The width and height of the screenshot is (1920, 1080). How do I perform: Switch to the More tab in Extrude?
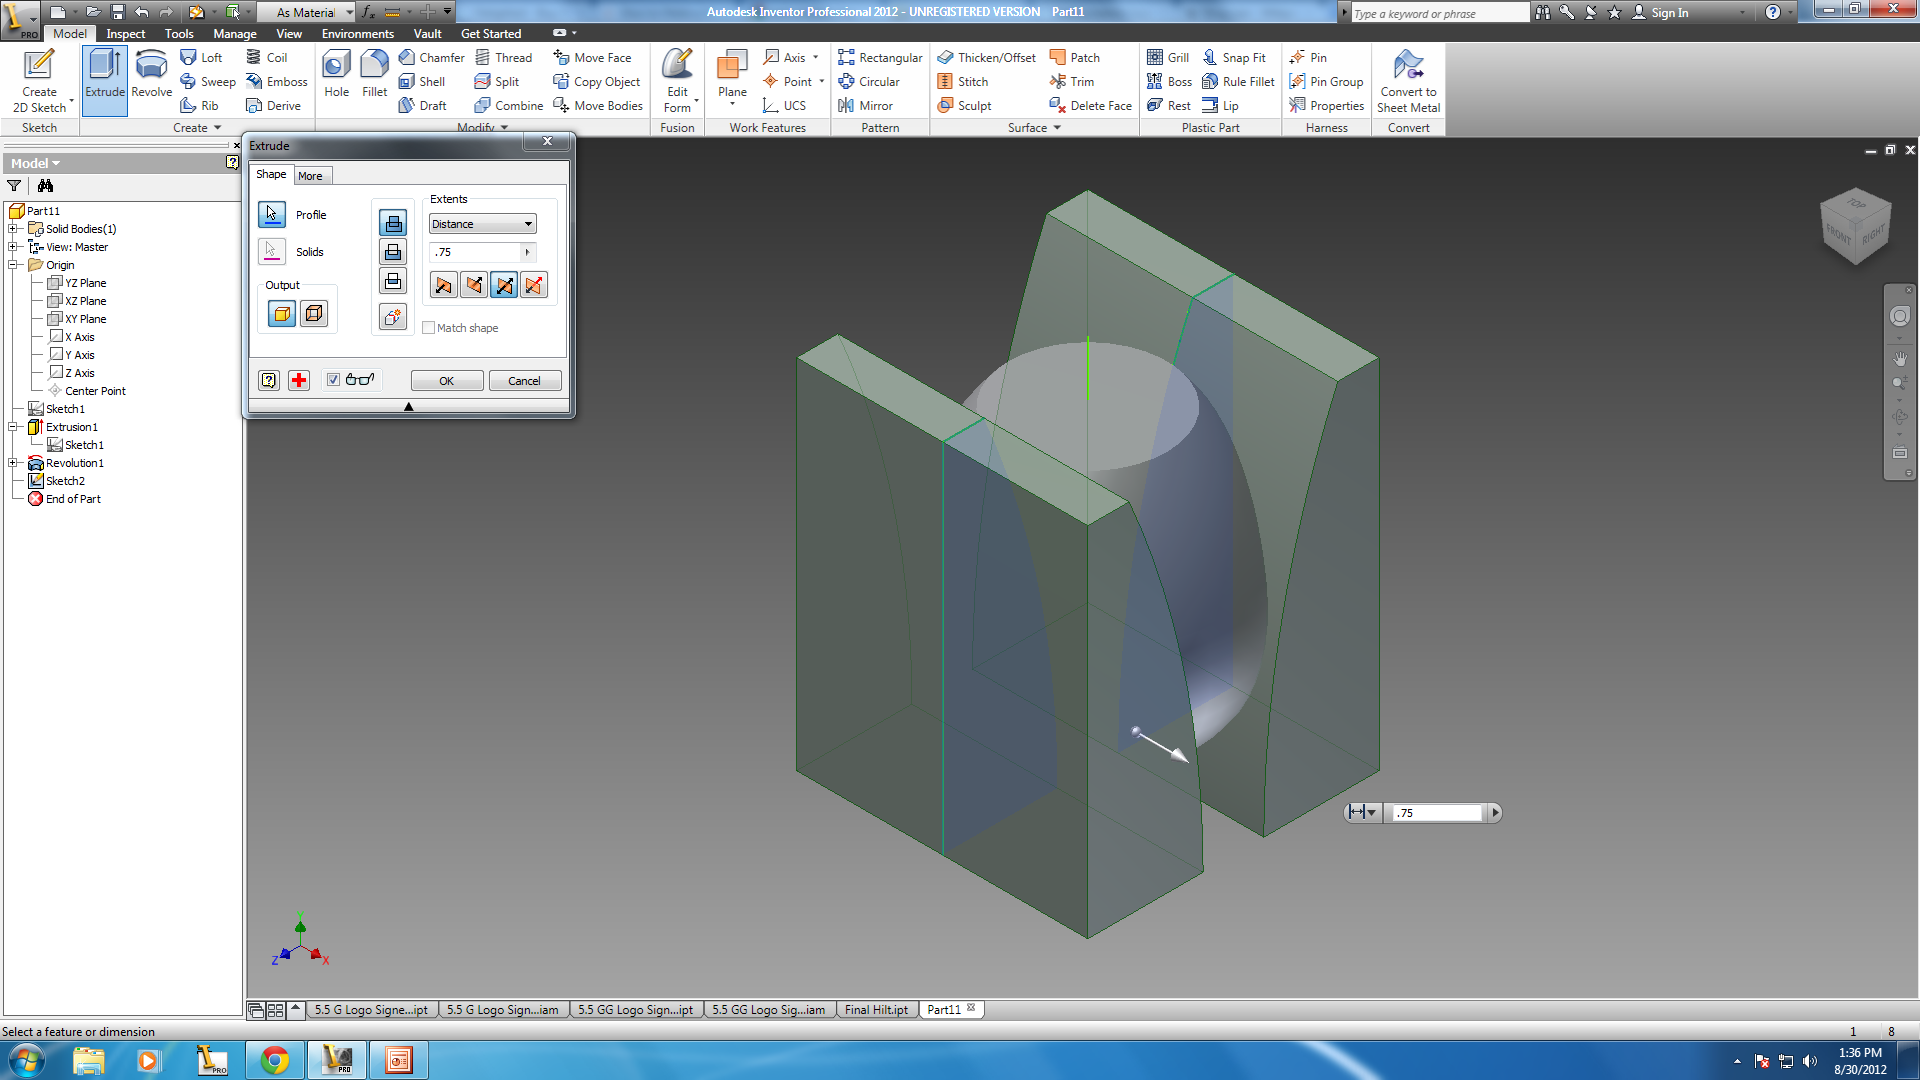[x=310, y=176]
